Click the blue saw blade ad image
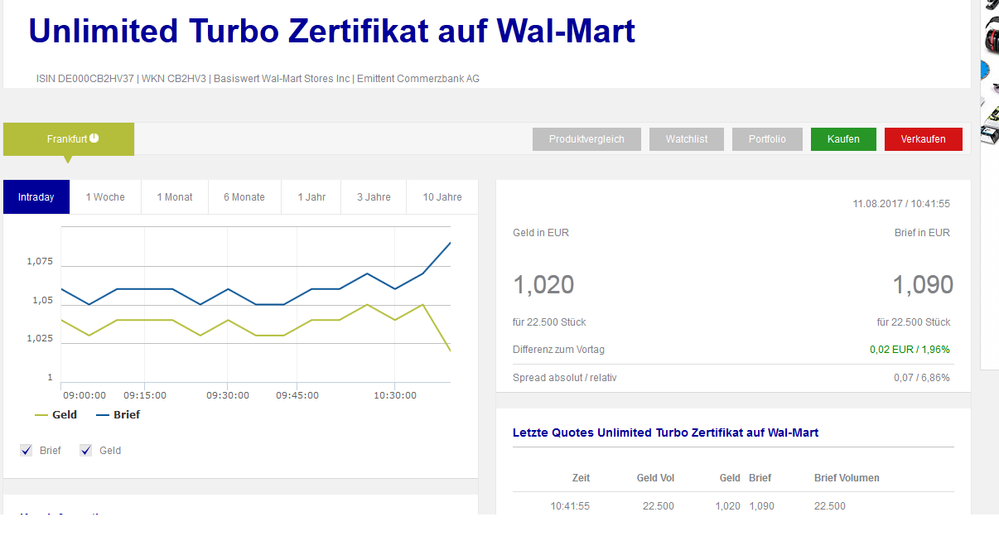This screenshot has width=999, height=537. 984,70
